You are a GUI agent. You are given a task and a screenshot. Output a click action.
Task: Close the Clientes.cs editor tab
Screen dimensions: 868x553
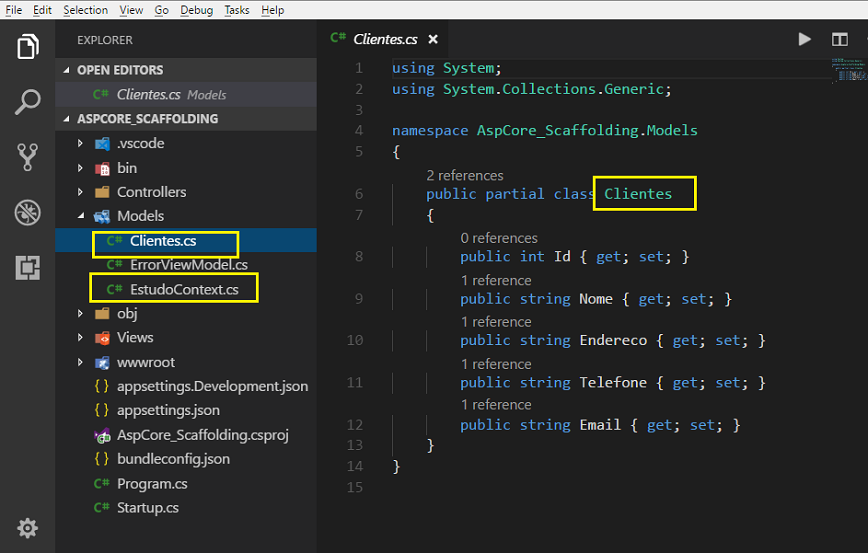(433, 39)
